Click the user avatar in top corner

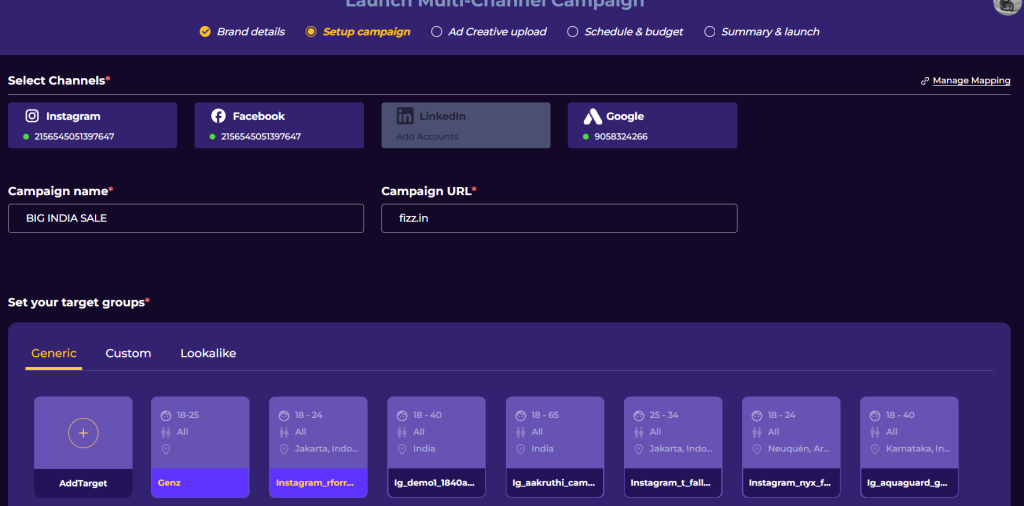point(1007,5)
